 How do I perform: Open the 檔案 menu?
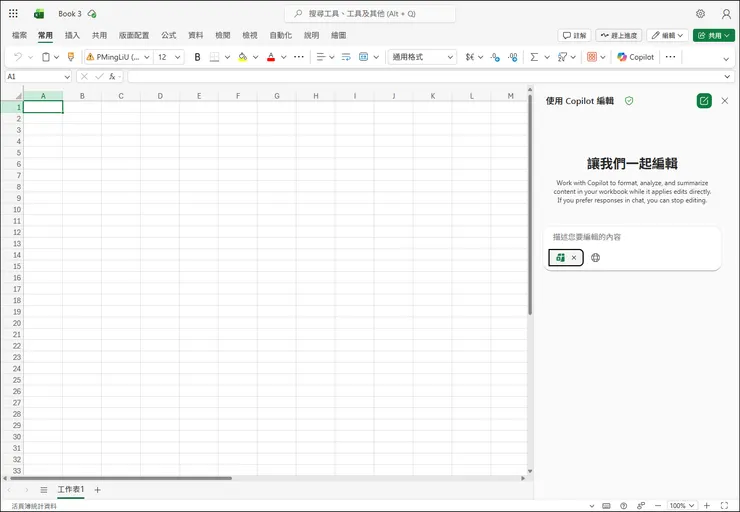(x=19, y=35)
